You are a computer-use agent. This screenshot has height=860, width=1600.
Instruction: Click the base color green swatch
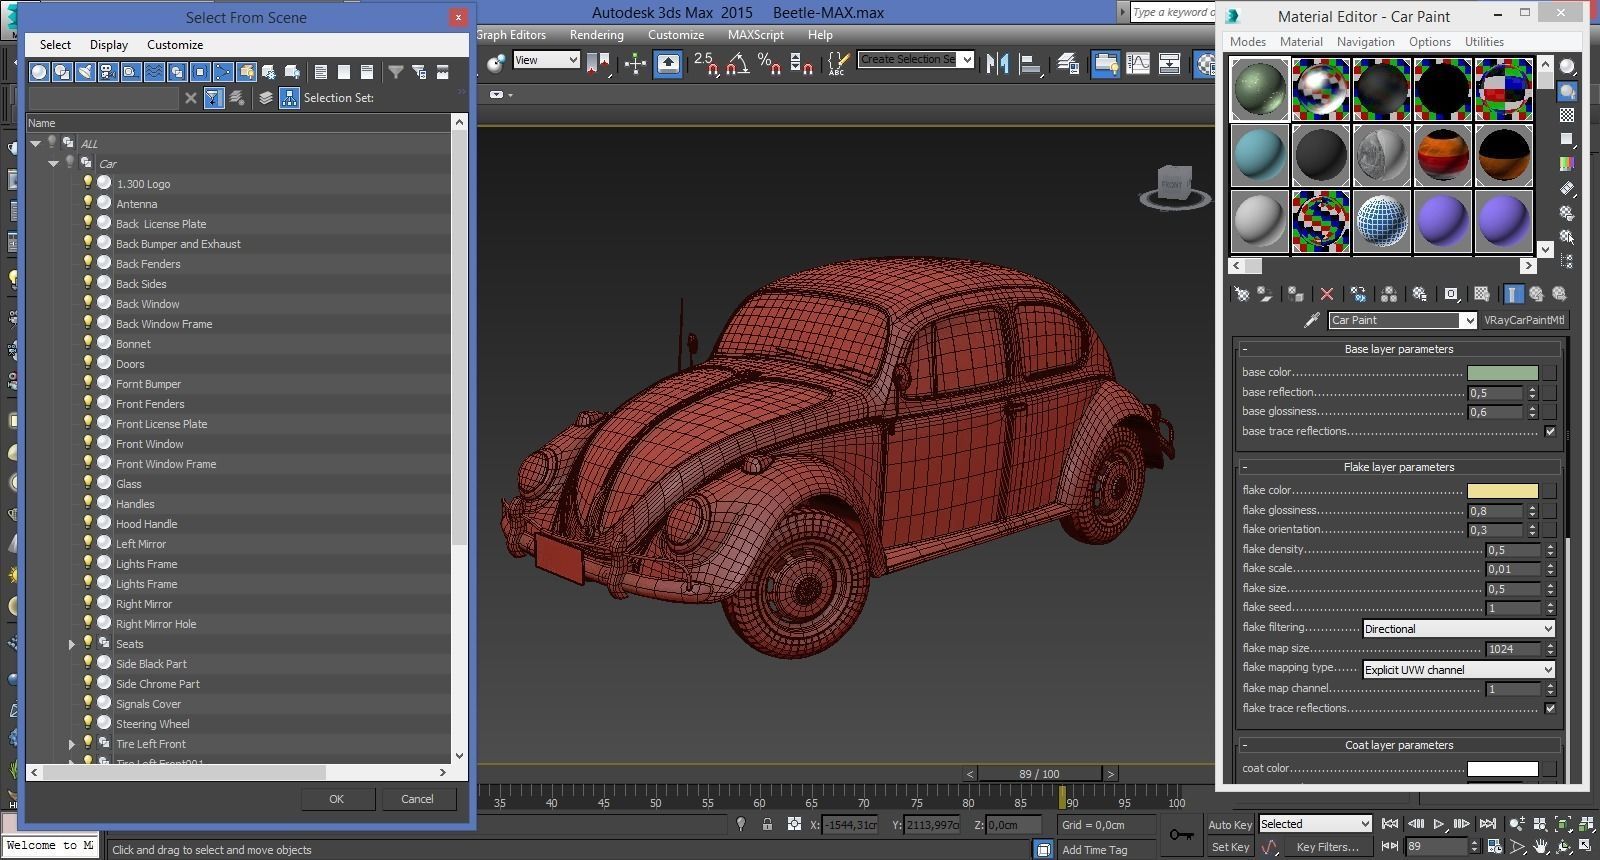coord(1502,372)
